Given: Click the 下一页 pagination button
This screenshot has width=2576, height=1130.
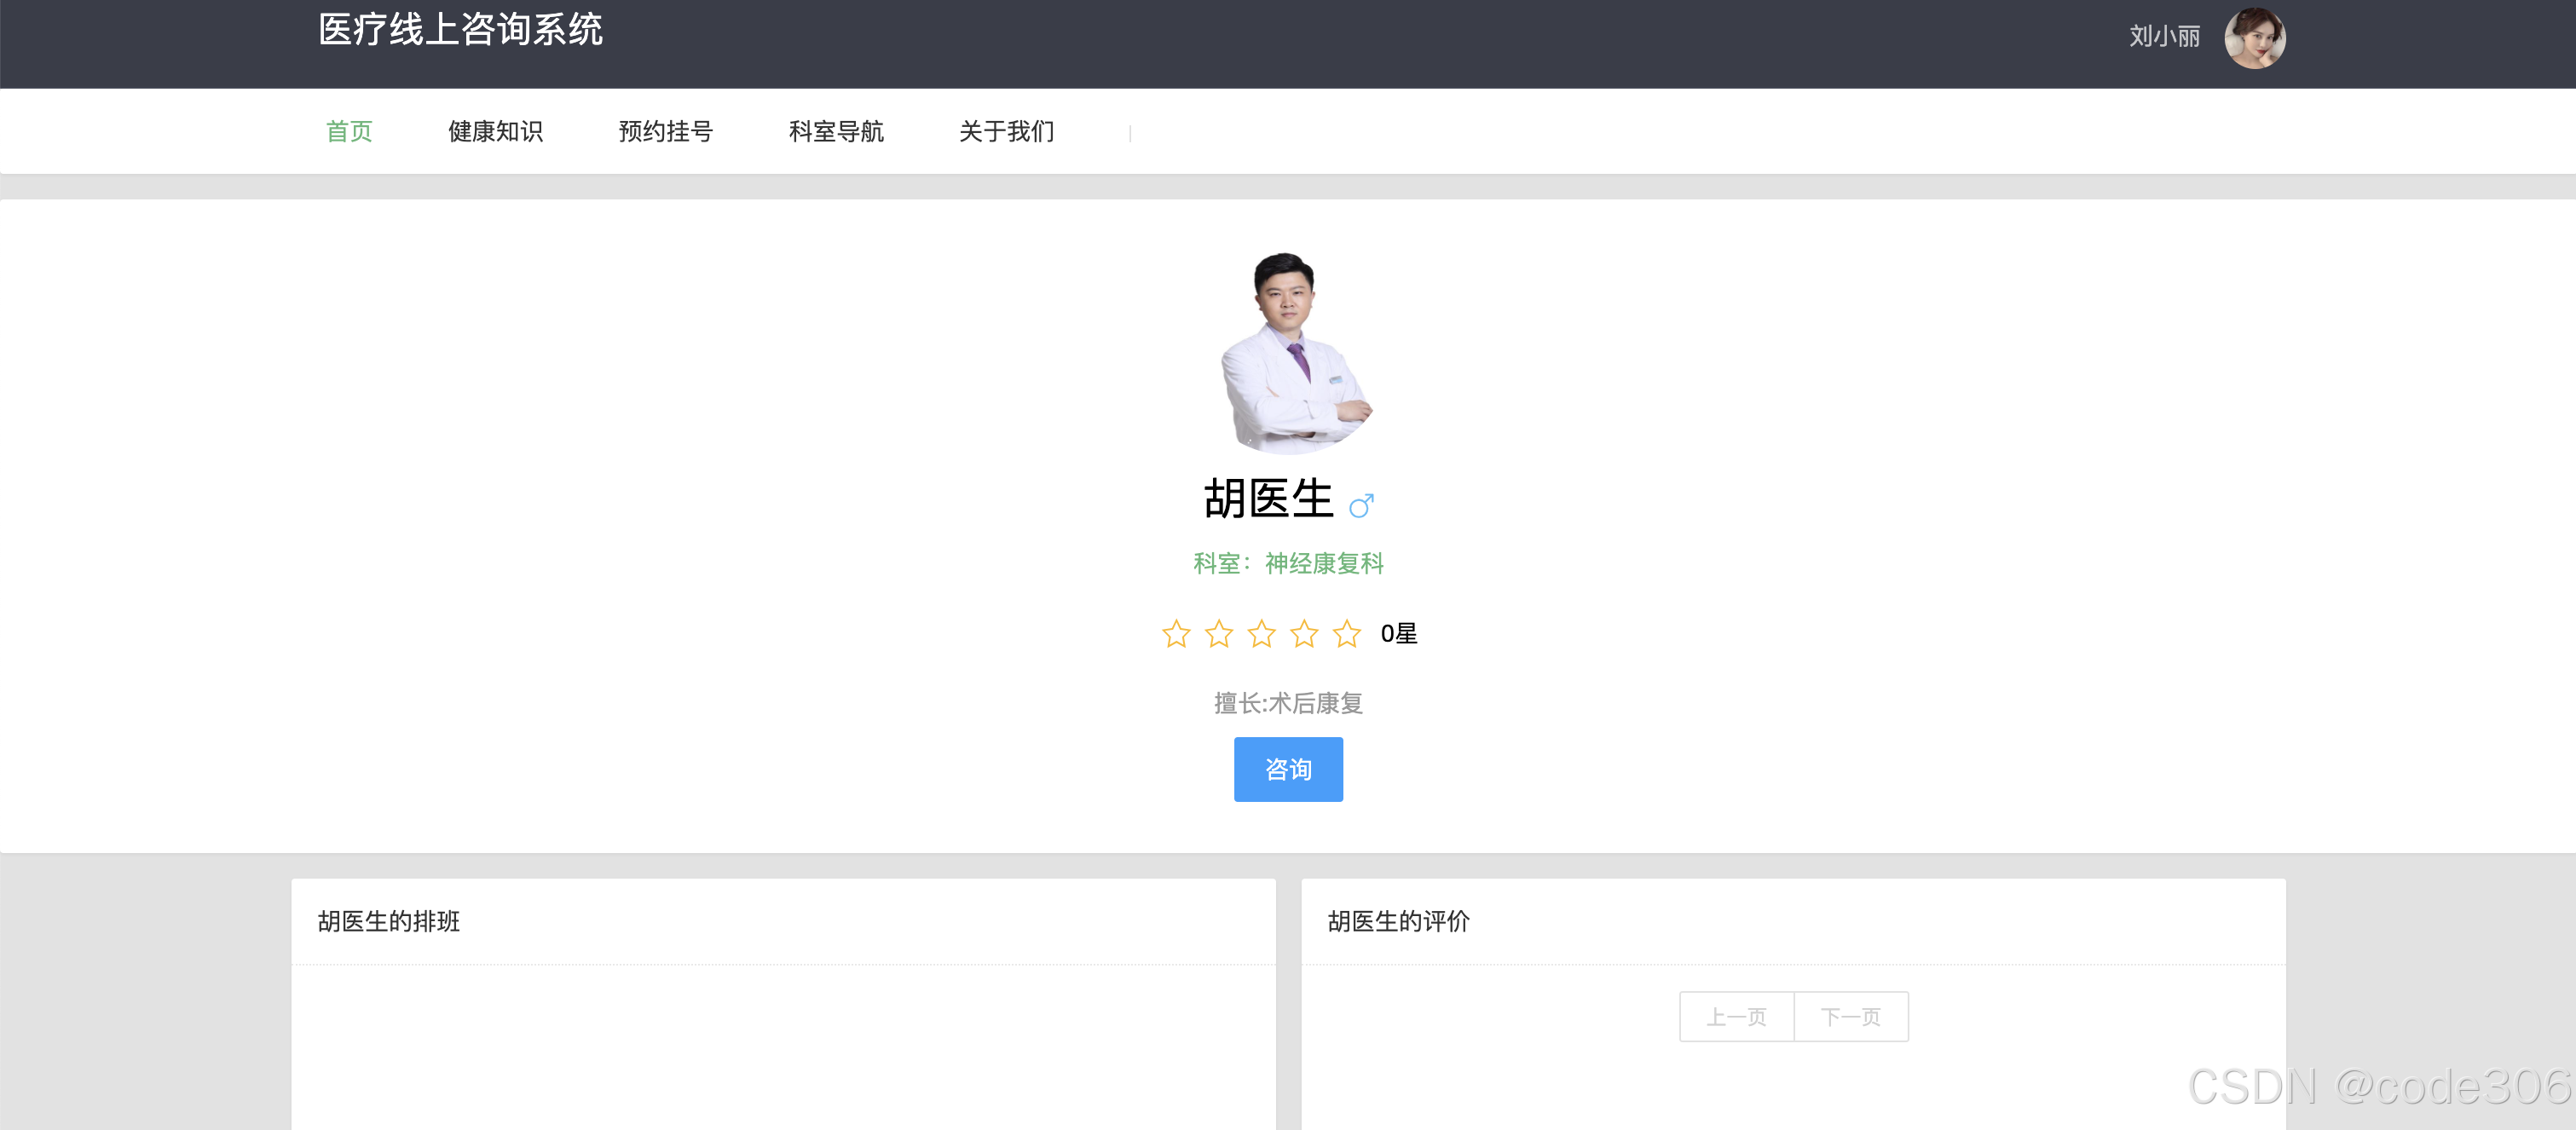Looking at the screenshot, I should 1851,1017.
